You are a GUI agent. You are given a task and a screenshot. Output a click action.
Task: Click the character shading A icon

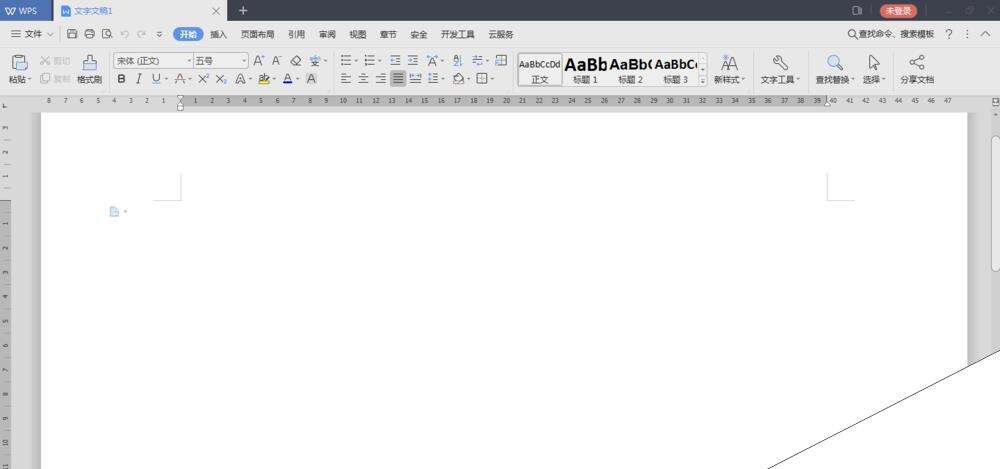(x=311, y=79)
